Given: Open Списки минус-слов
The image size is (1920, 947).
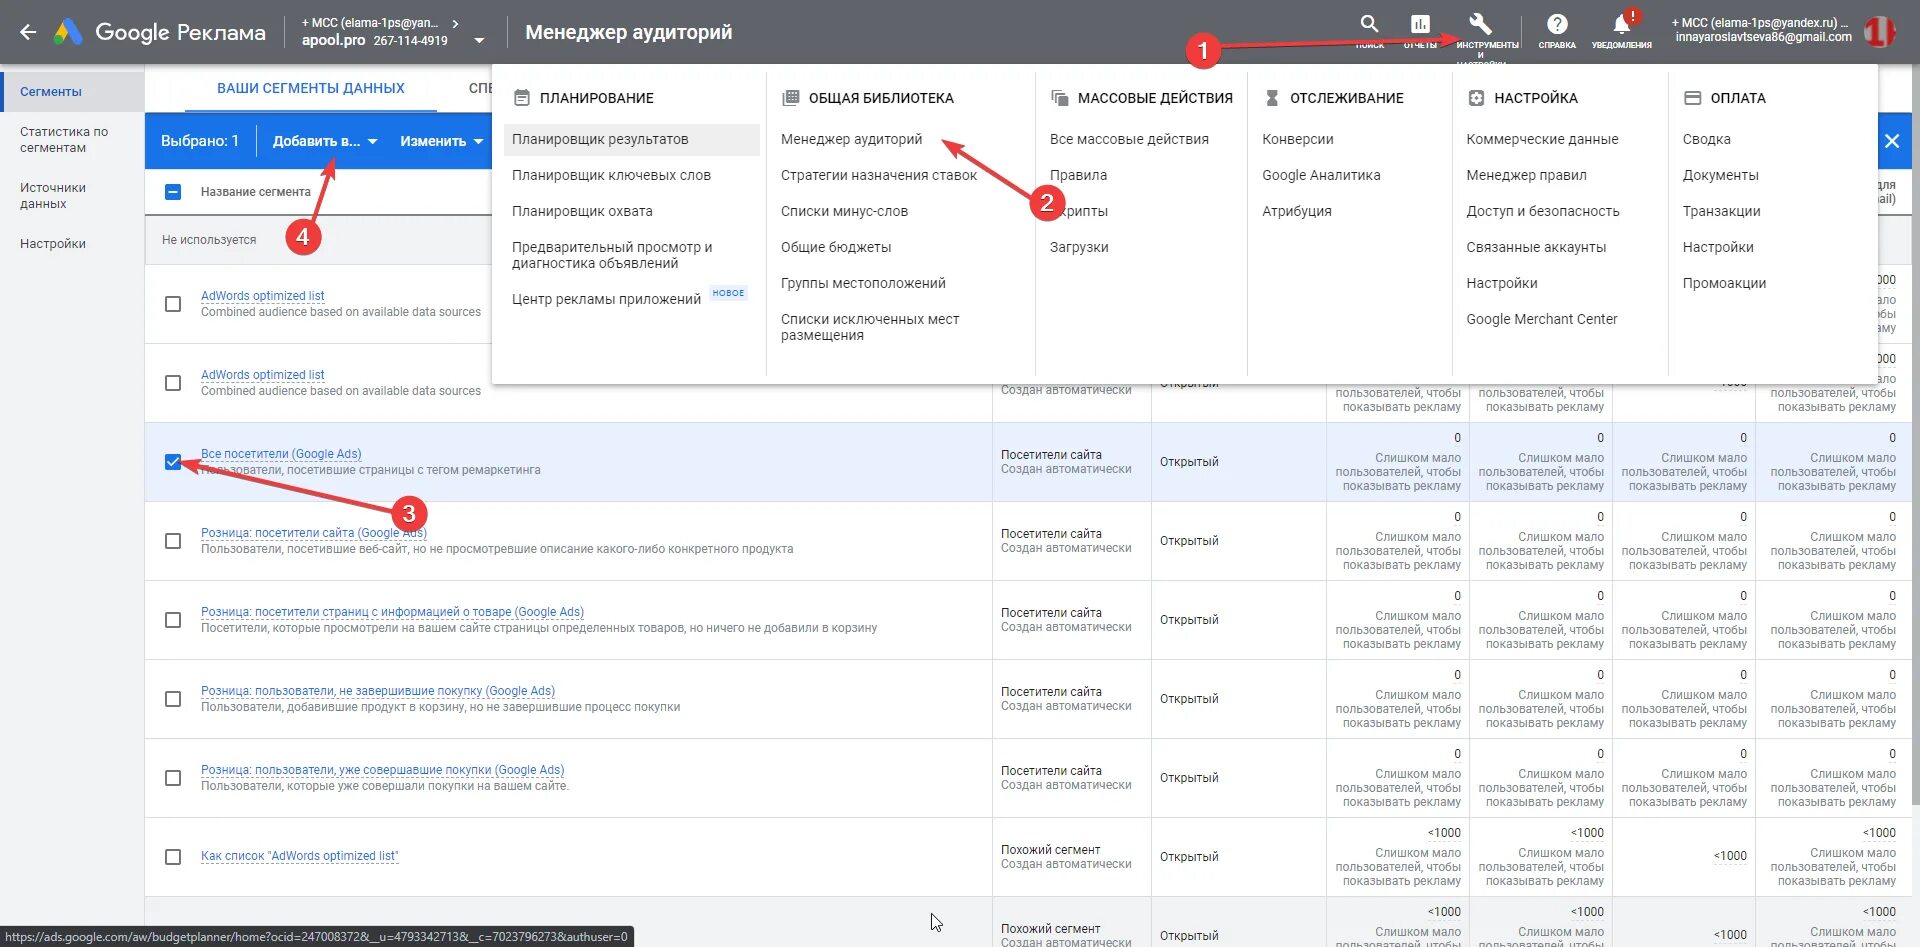Looking at the screenshot, I should (x=845, y=211).
